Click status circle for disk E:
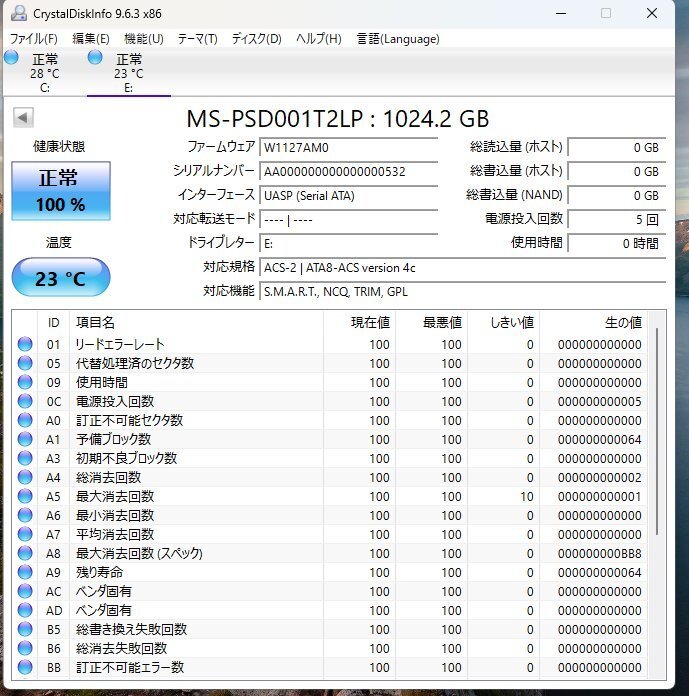 click(x=95, y=57)
